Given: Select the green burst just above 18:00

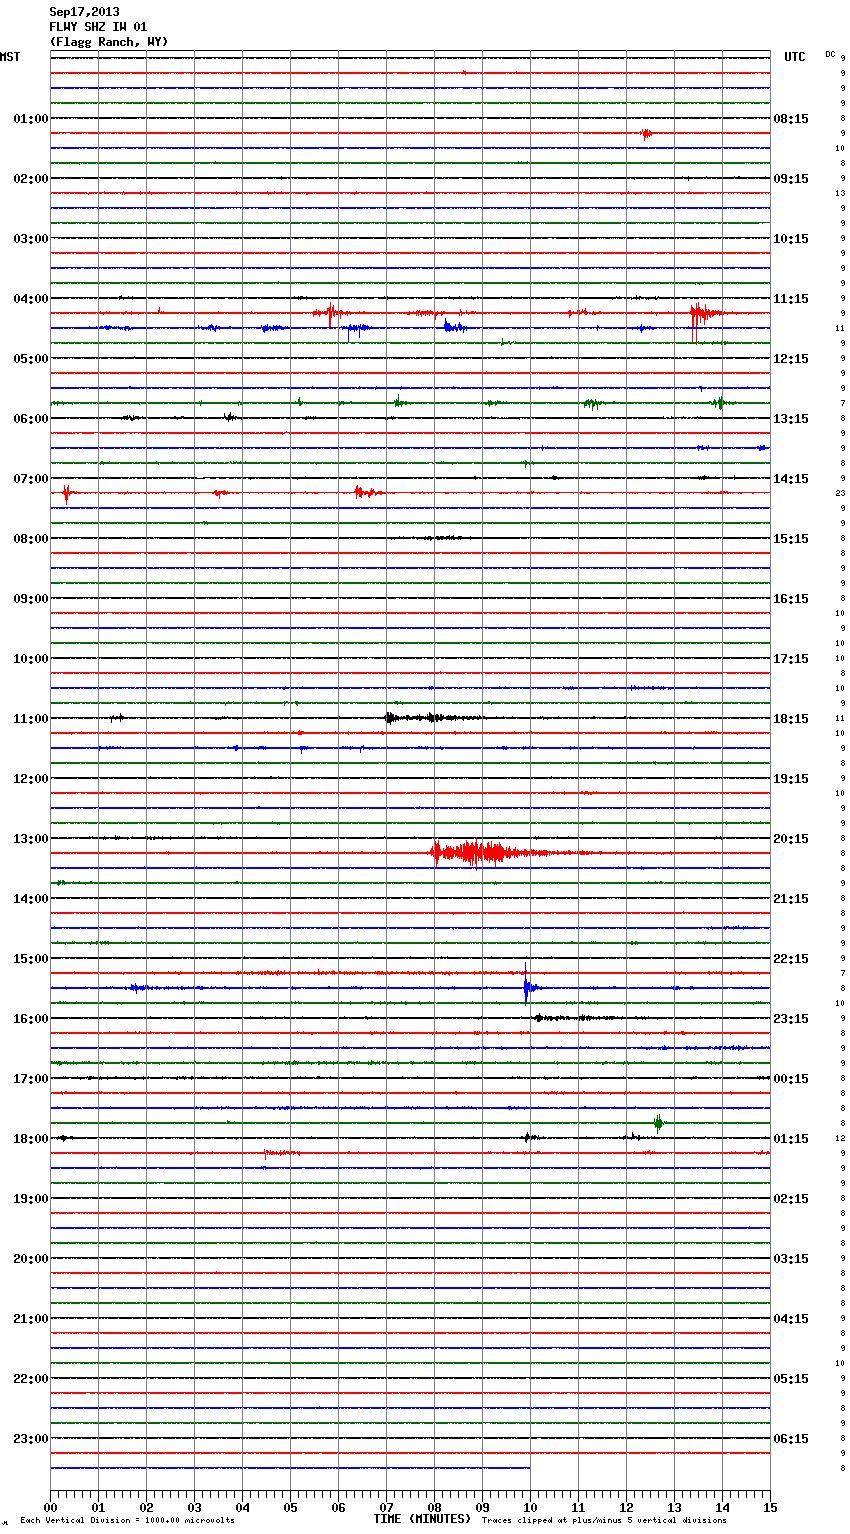Looking at the screenshot, I should click(658, 1123).
